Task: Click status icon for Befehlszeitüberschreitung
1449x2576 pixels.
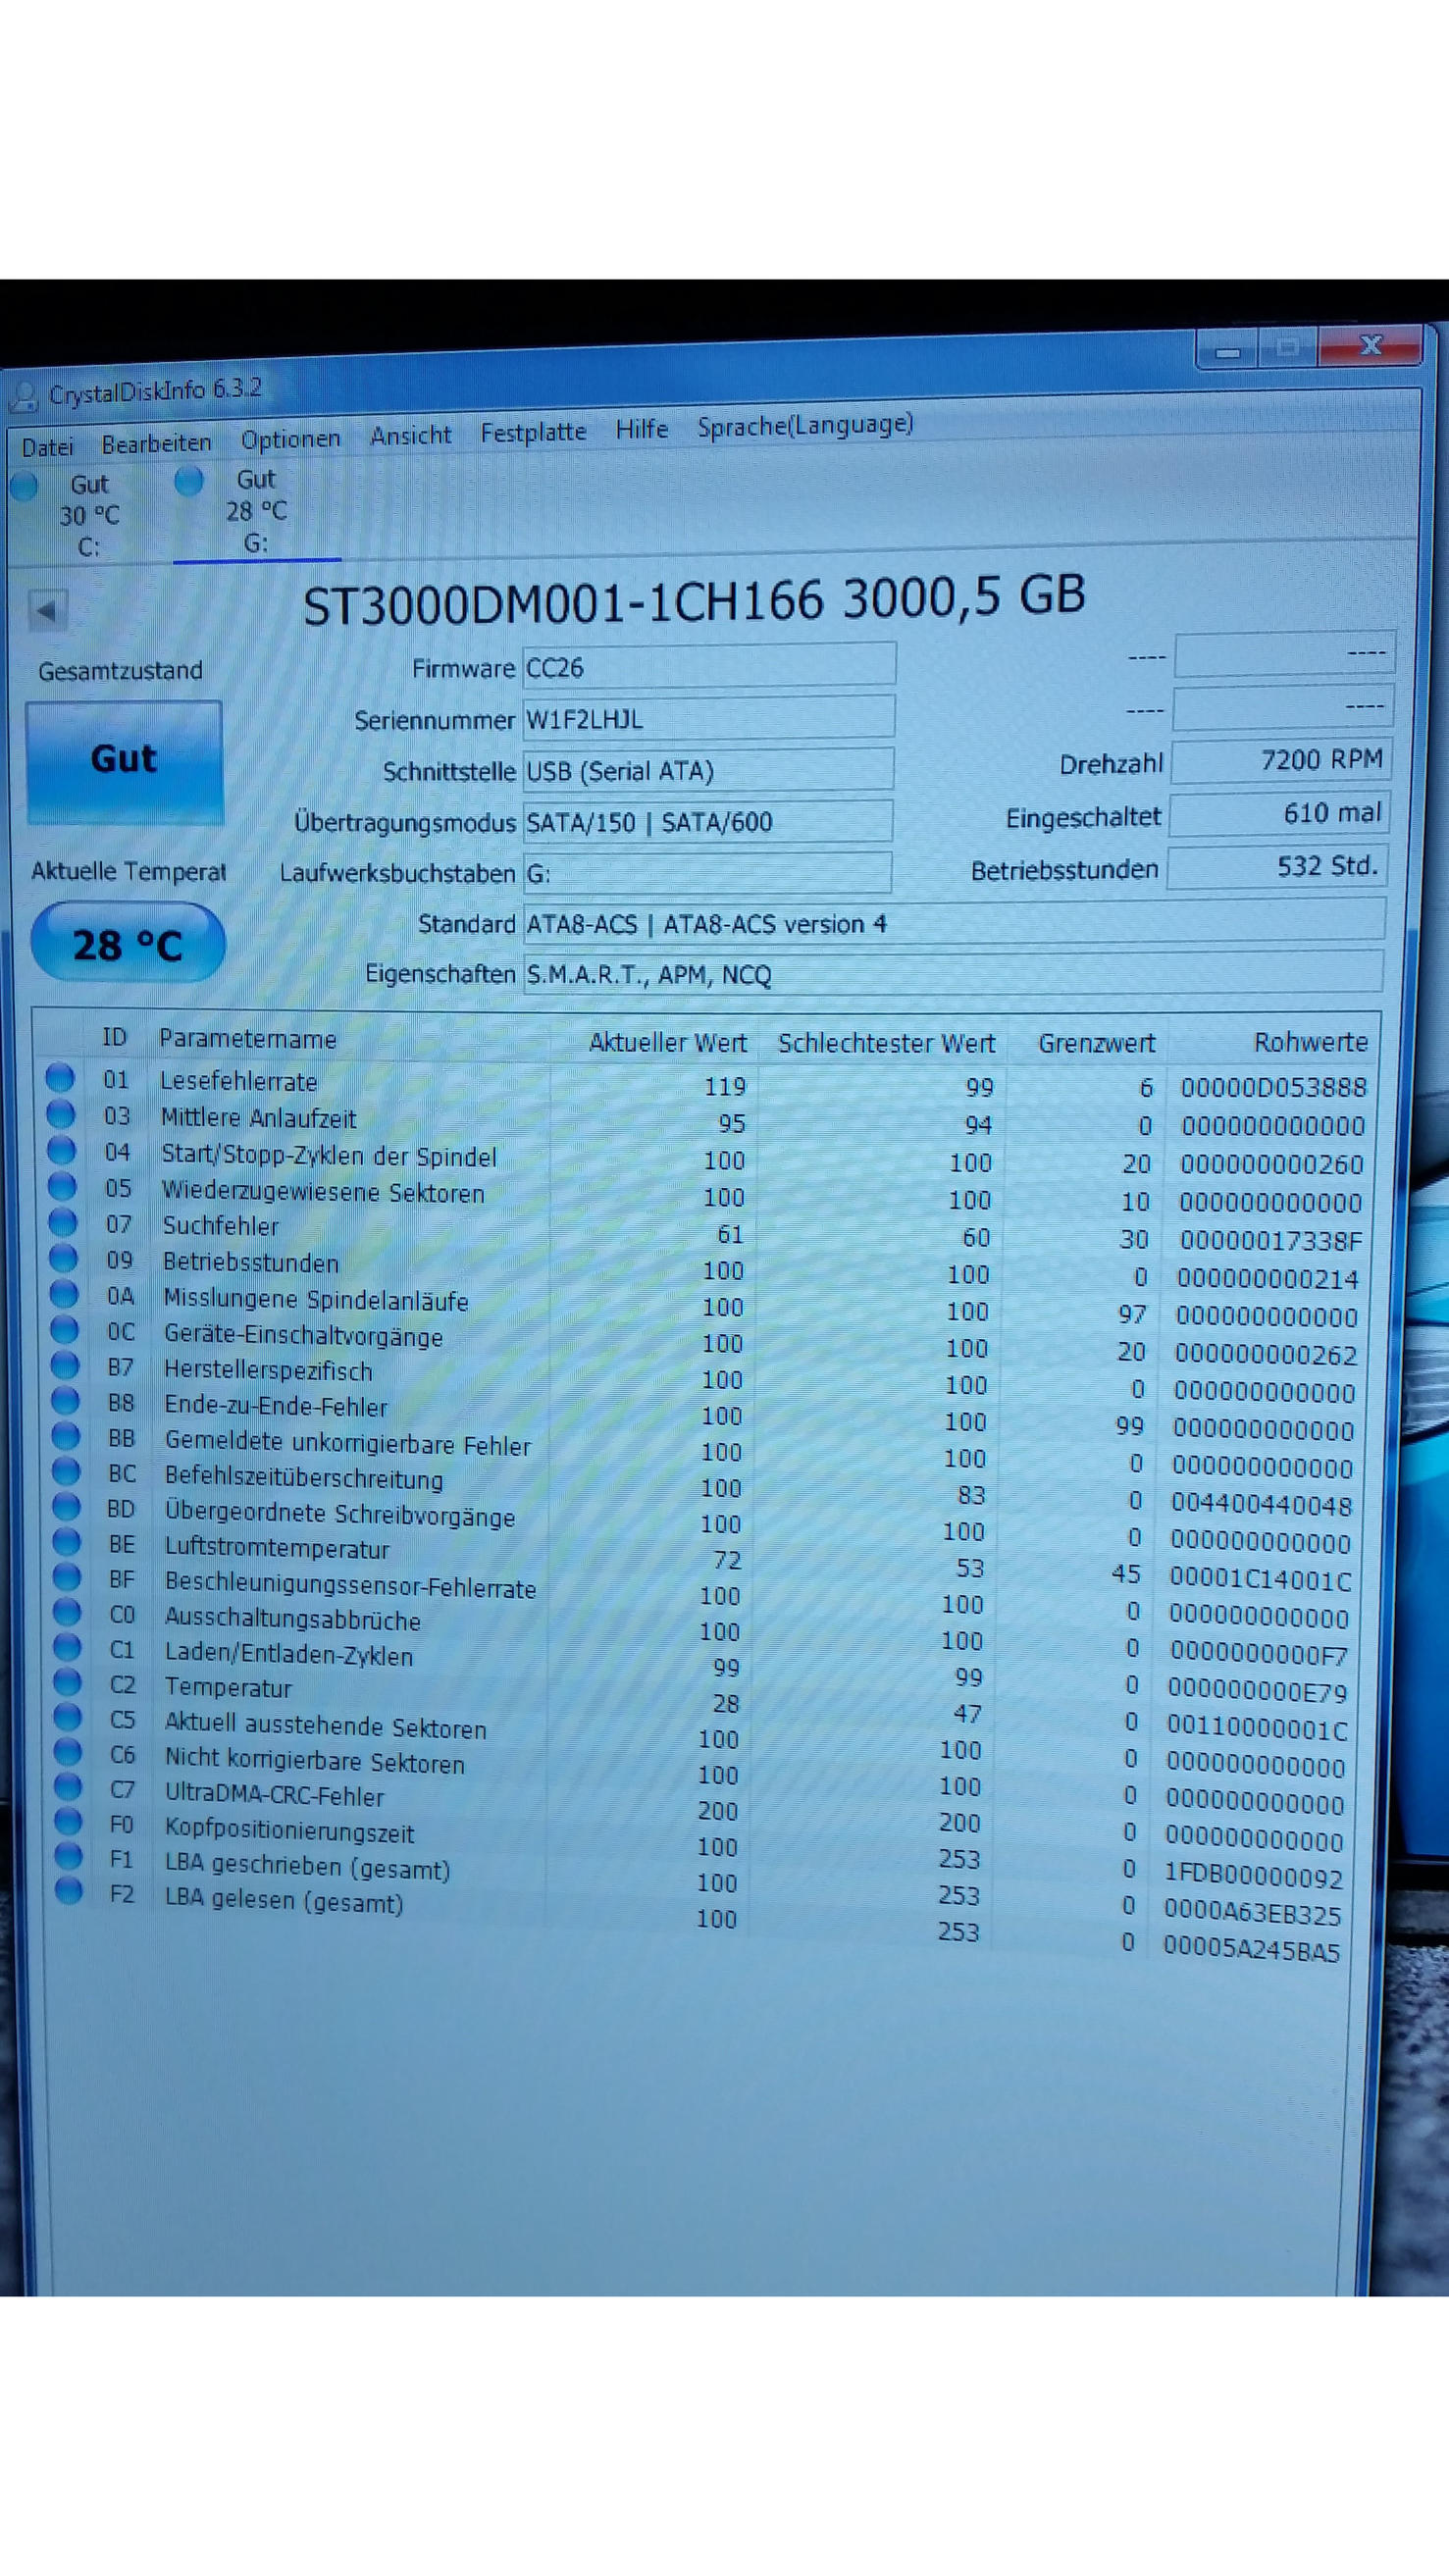Action: 65,1471
